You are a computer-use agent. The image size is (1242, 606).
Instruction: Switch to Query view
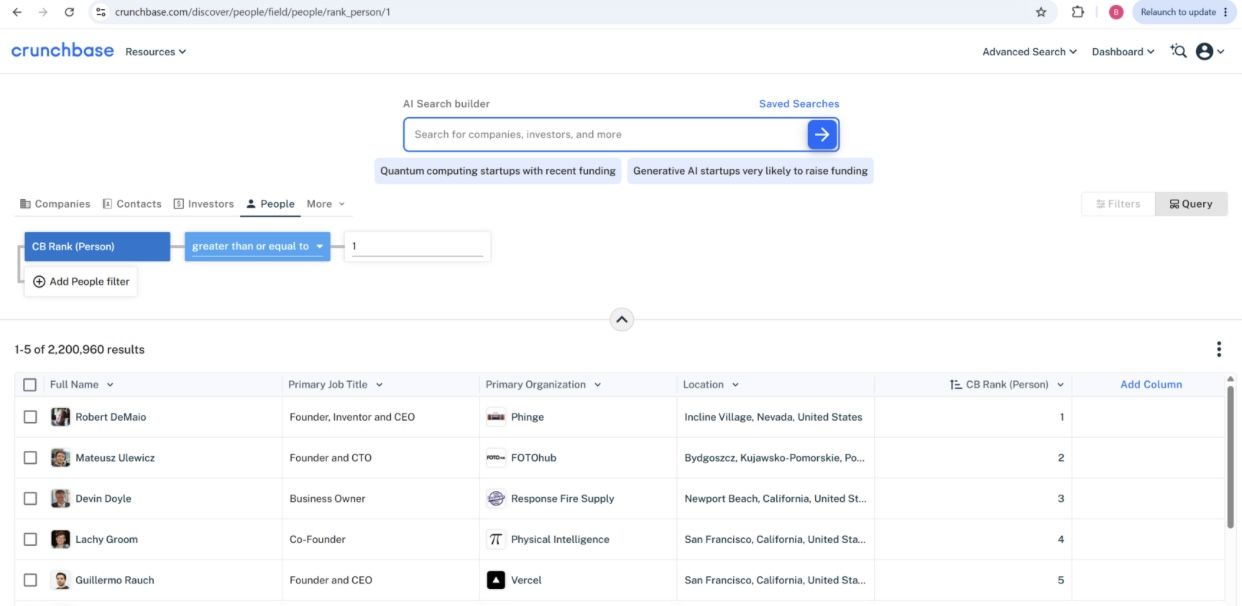click(1191, 204)
